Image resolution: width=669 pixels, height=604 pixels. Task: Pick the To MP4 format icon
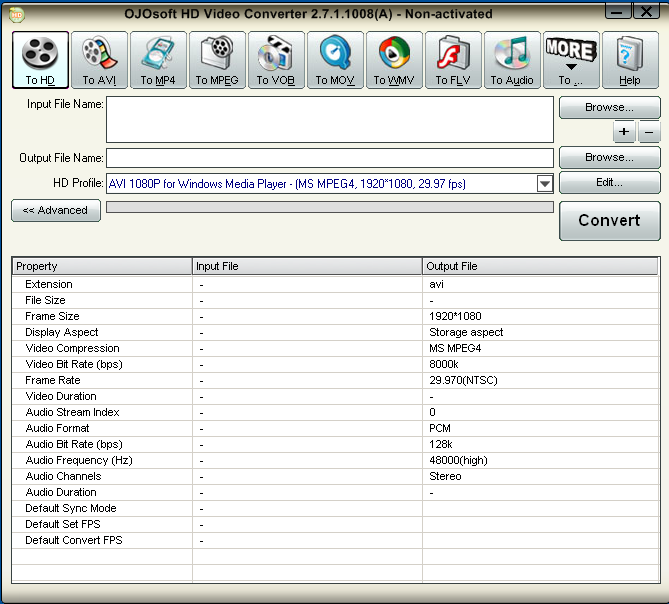[x=158, y=60]
